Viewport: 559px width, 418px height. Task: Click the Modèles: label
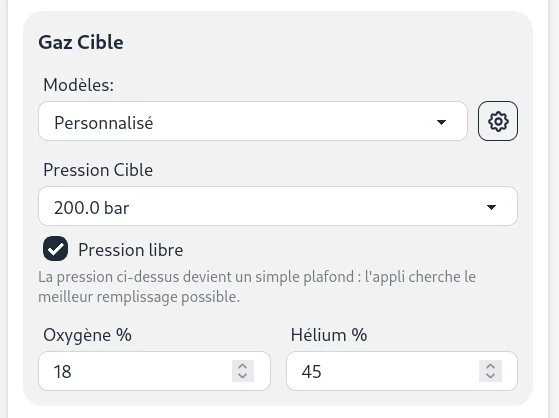pyautogui.click(x=78, y=85)
